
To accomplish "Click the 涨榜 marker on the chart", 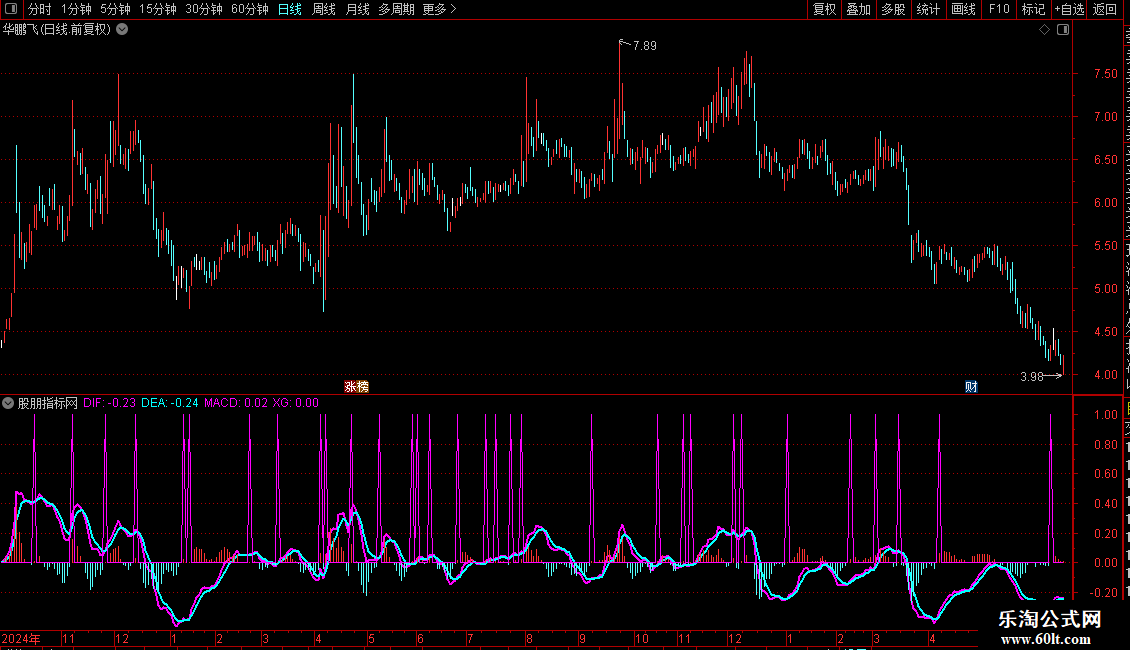I will [x=357, y=387].
